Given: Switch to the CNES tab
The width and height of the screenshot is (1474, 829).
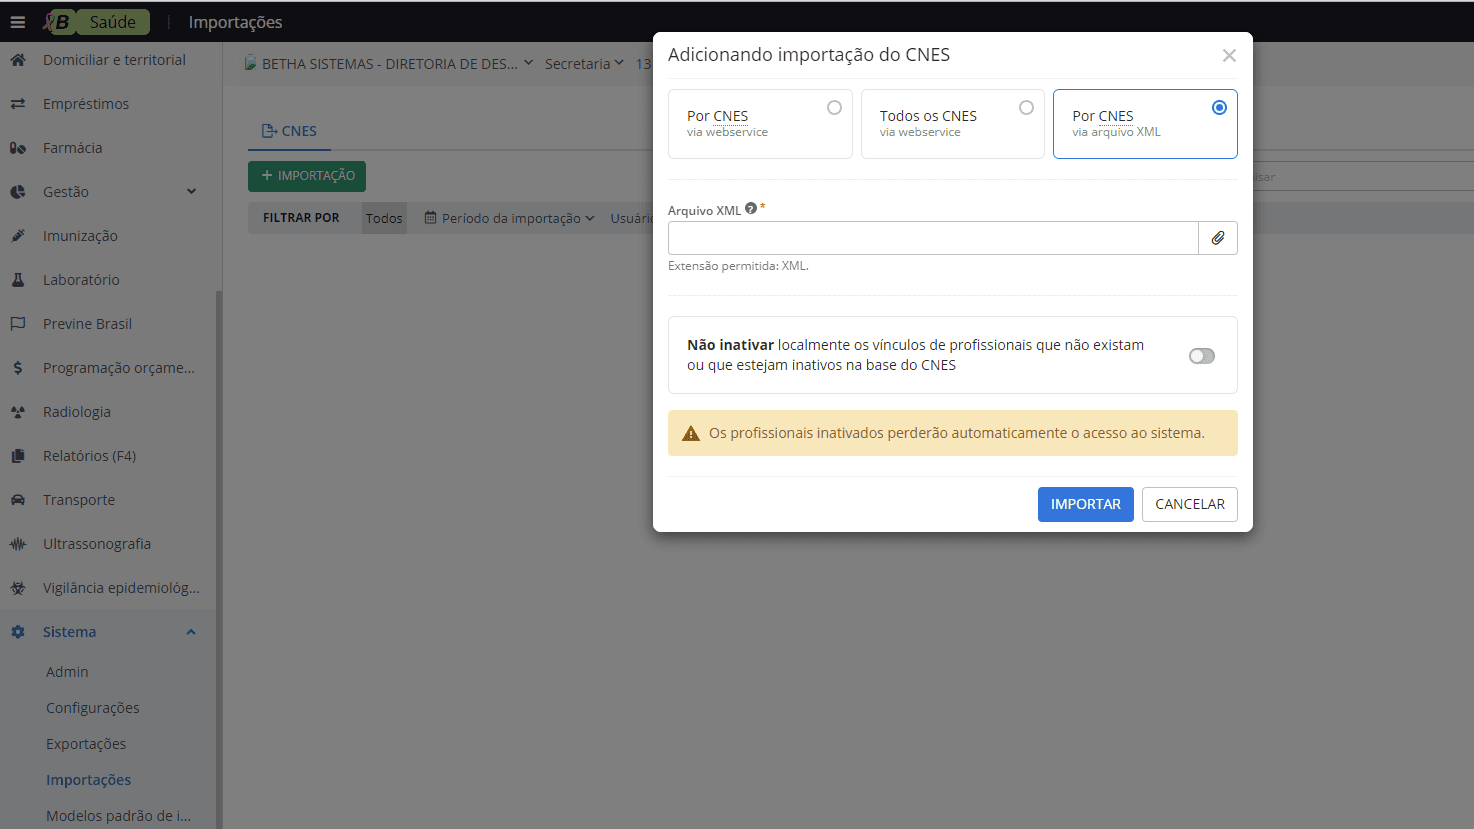Looking at the screenshot, I should click(289, 130).
